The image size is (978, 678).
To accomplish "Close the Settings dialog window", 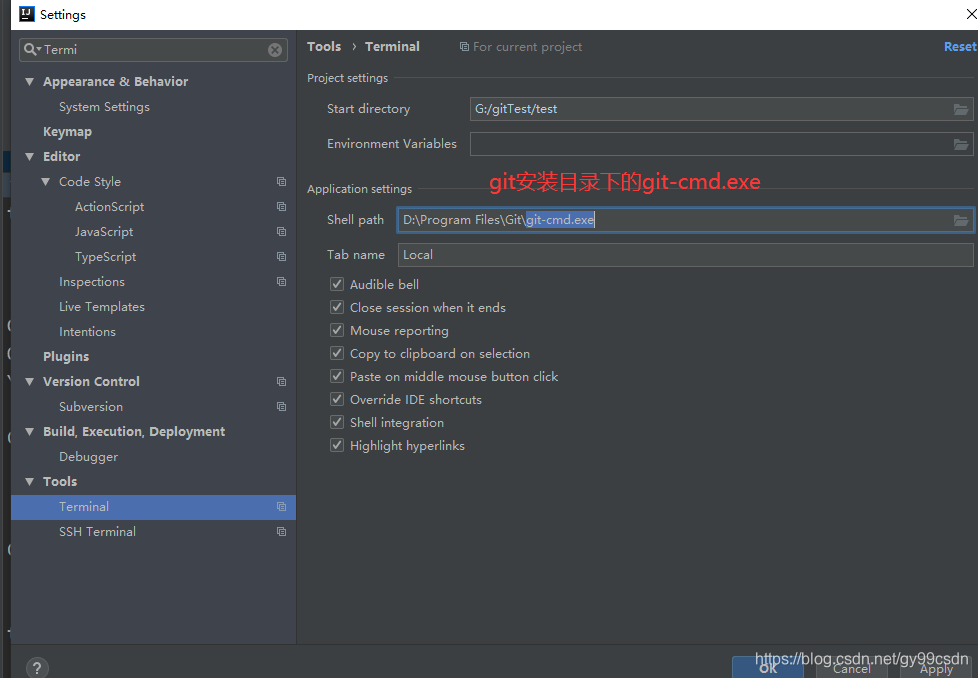I will [971, 14].
